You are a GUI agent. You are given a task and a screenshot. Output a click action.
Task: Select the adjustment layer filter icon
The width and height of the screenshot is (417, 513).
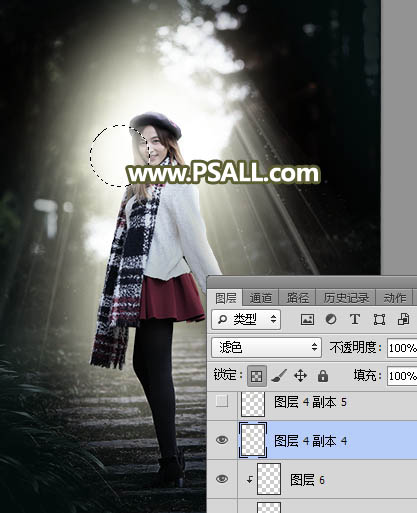pyautogui.click(x=331, y=319)
